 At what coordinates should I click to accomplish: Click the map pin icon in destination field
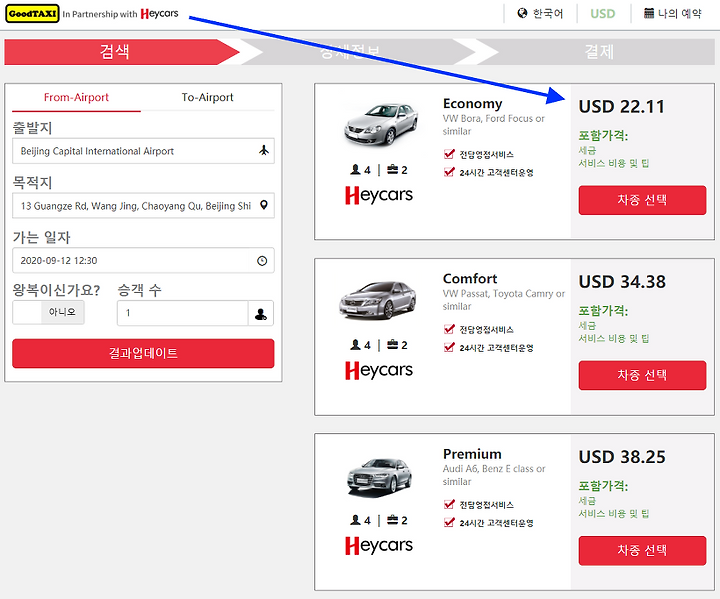[264, 205]
